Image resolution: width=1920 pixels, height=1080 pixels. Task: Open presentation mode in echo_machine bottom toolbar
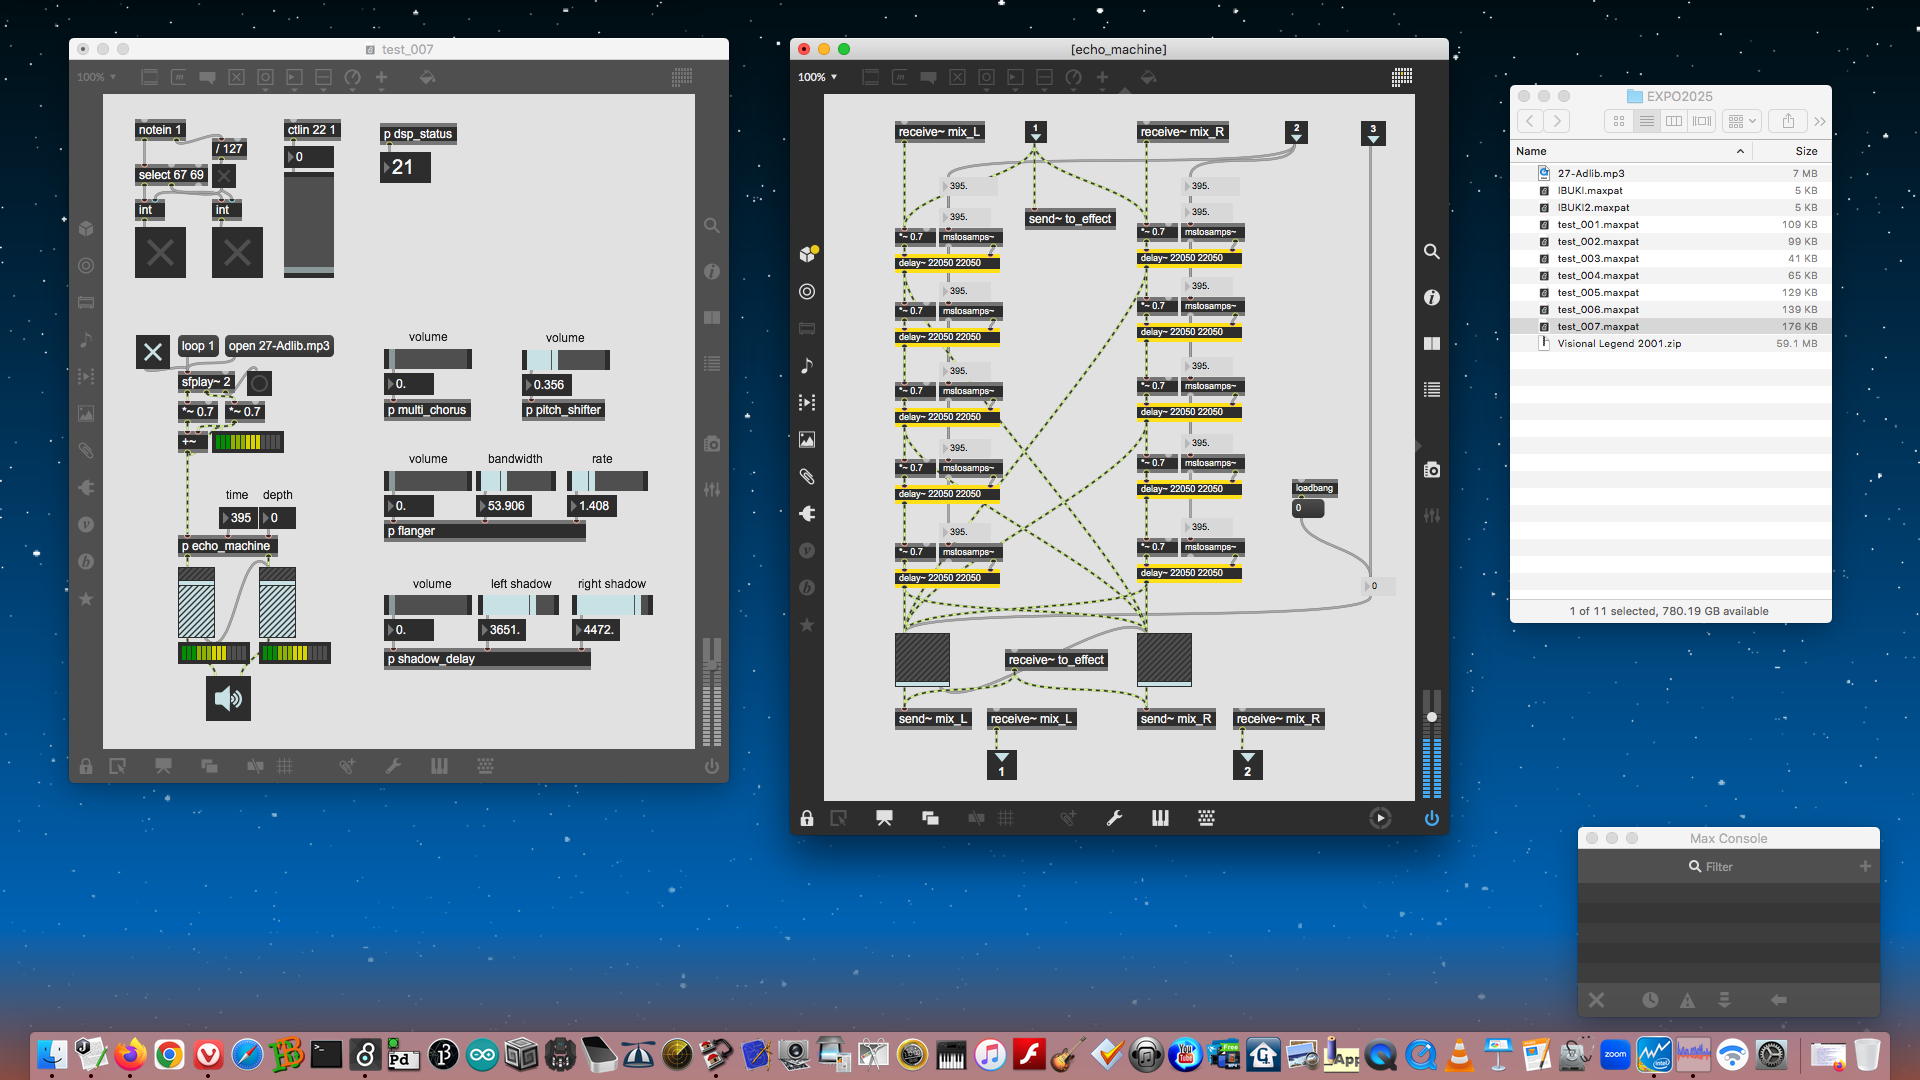click(884, 818)
